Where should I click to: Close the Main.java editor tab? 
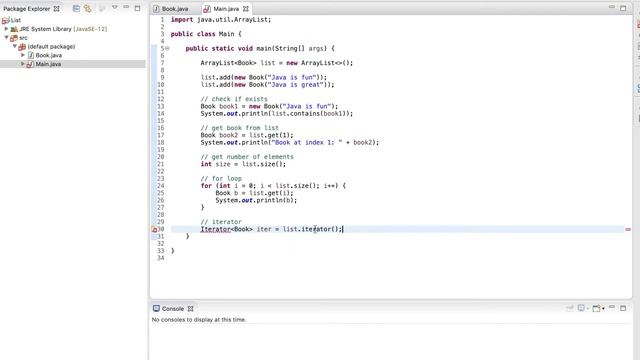pos(246,9)
